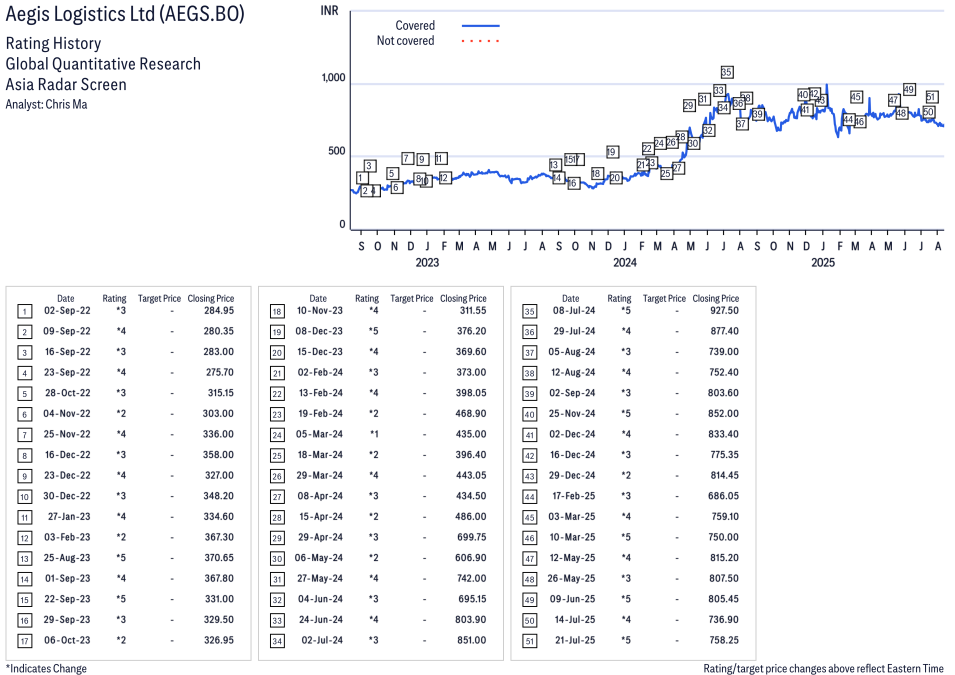The image size is (955, 675).
Task: Click the closing price 486.00
Action: (x=471, y=517)
